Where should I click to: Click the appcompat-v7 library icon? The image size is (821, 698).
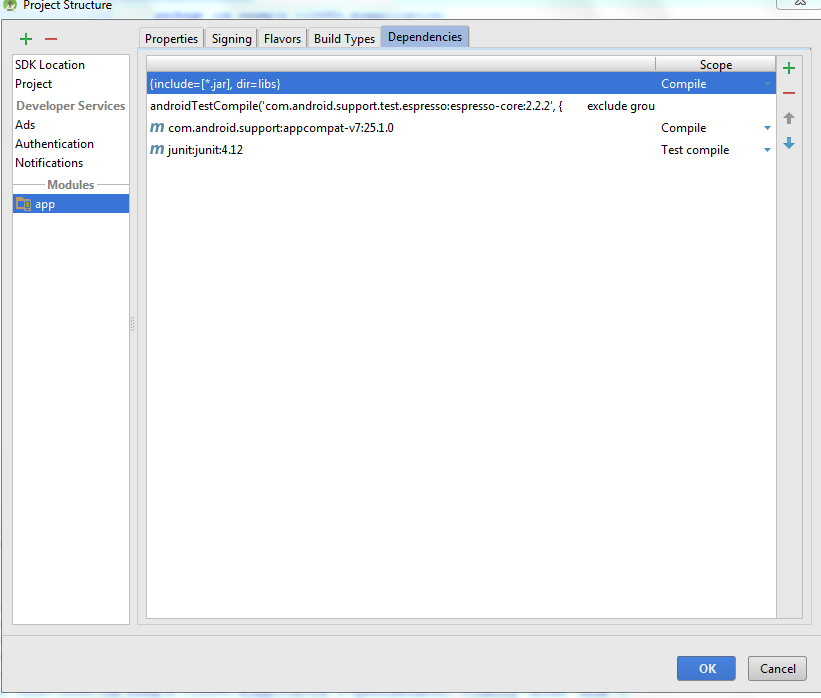[x=157, y=128]
